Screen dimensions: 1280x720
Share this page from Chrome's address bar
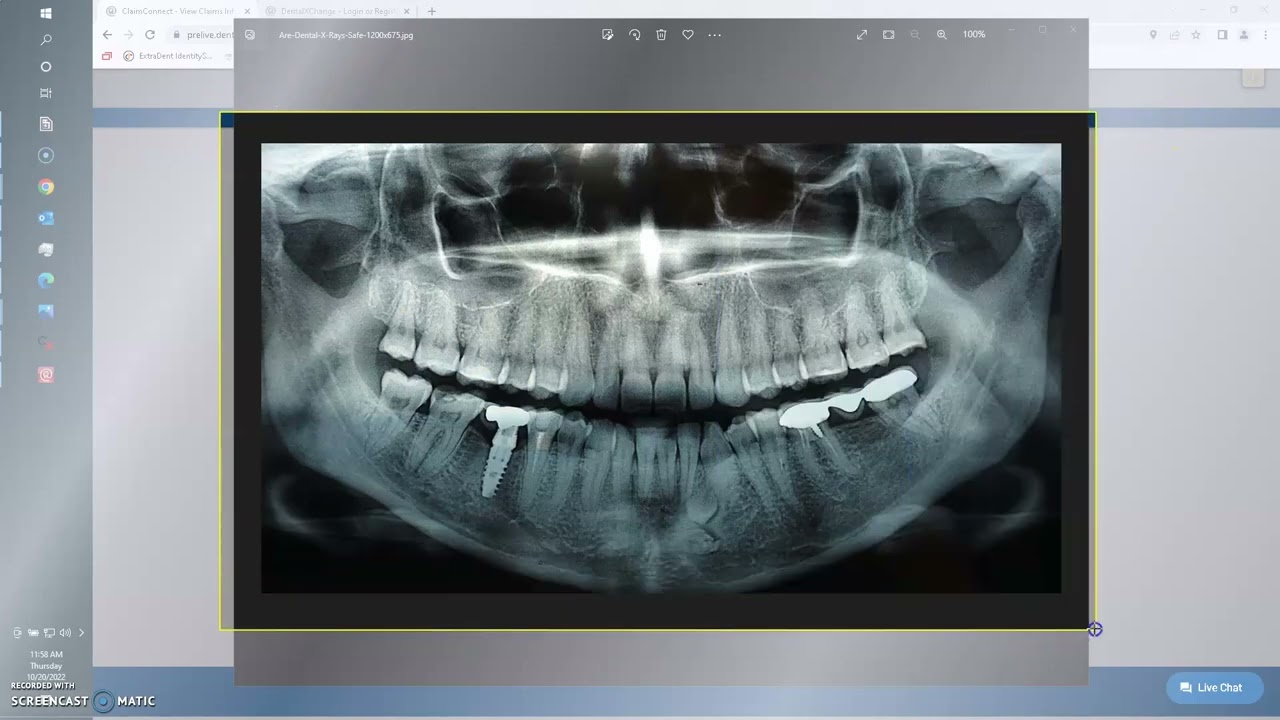click(1174, 34)
